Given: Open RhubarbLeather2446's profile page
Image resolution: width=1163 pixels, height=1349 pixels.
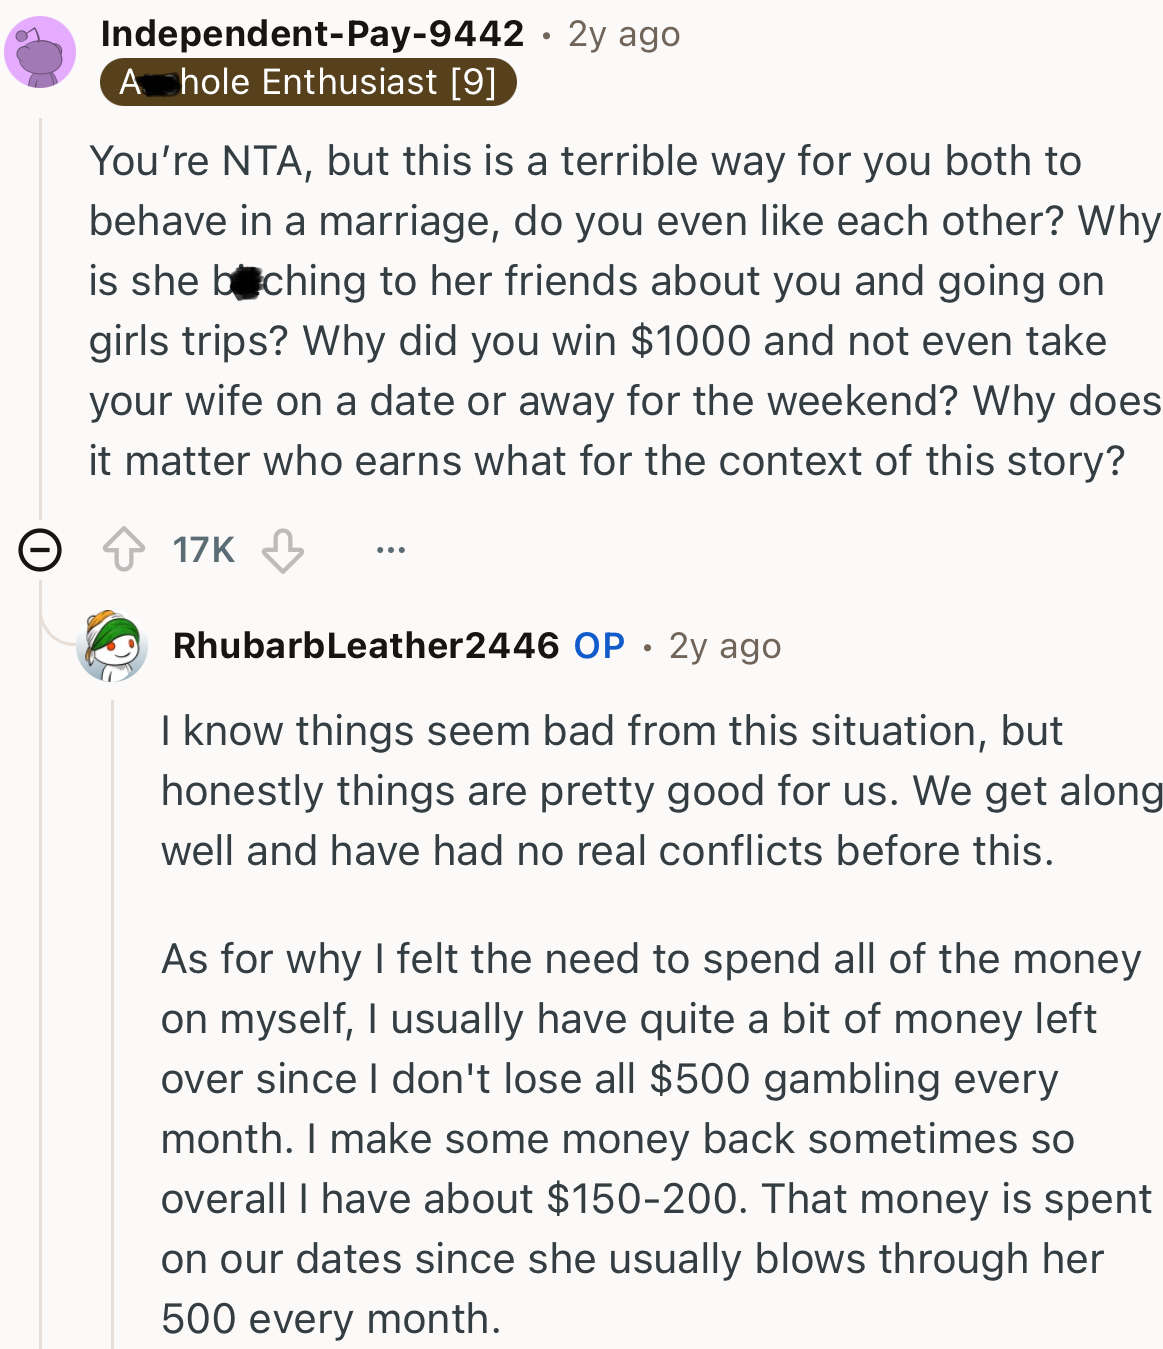Looking at the screenshot, I should click(x=367, y=645).
